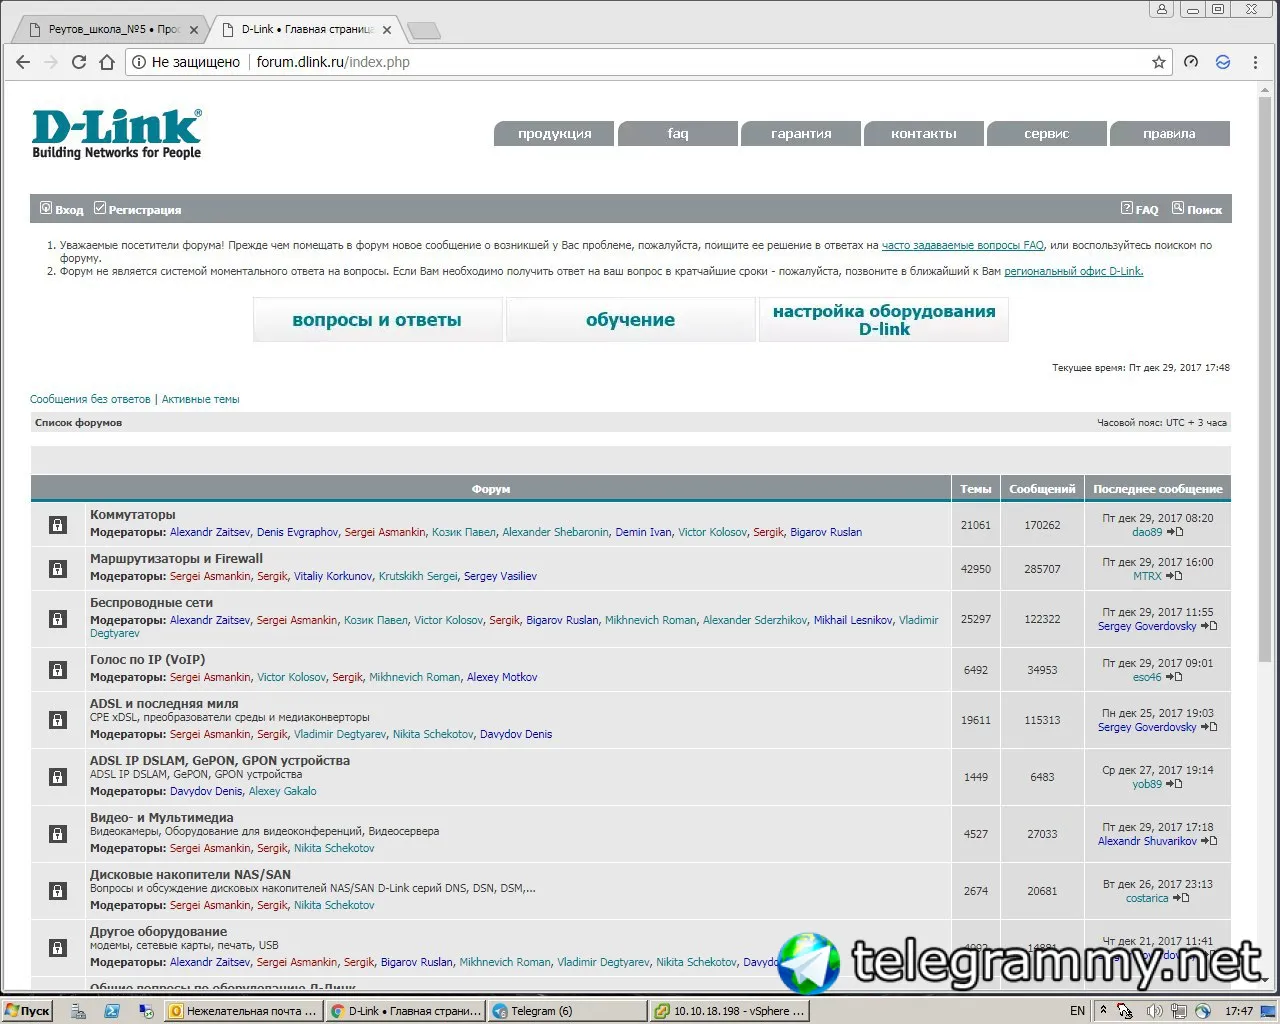Click the Регистрация link
This screenshot has width=1280, height=1024.
coord(138,209)
